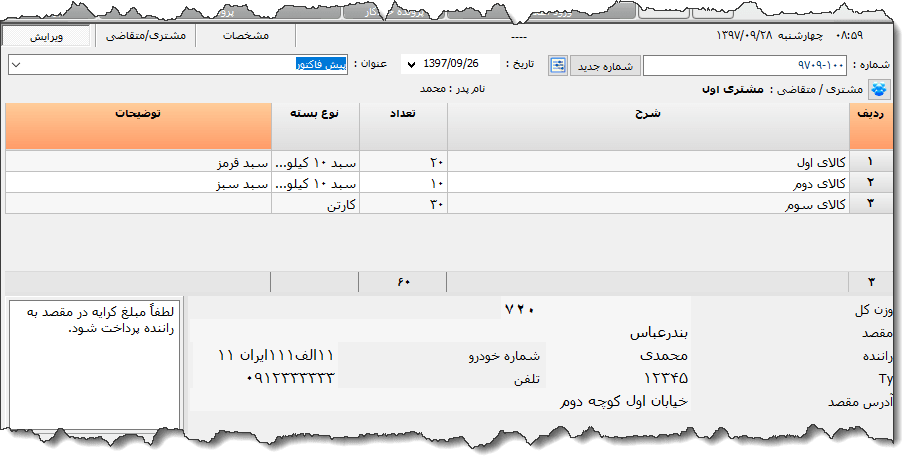Viewport: 903px width, 456px height.
Task: Expand the عنوان combo box arrow
Action: pyautogui.click(x=16, y=65)
